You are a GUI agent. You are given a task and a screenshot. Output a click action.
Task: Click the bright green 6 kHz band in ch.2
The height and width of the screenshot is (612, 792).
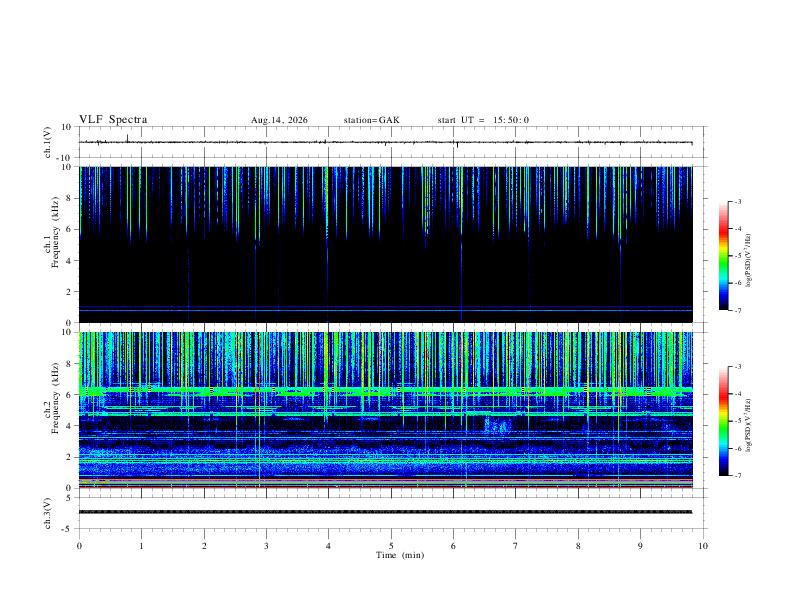coord(385,390)
